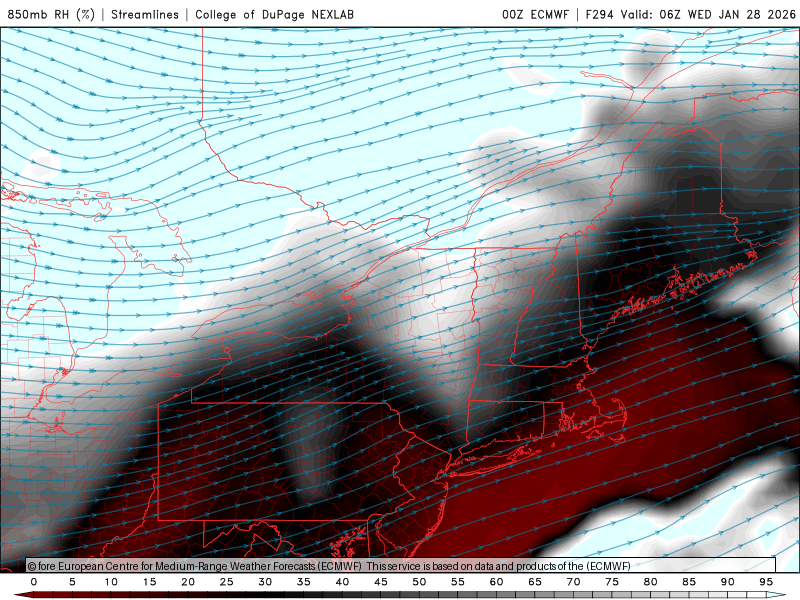Image resolution: width=800 pixels, height=600 pixels.
Task: Click the '50' label on the color scale
Action: [x=419, y=582]
